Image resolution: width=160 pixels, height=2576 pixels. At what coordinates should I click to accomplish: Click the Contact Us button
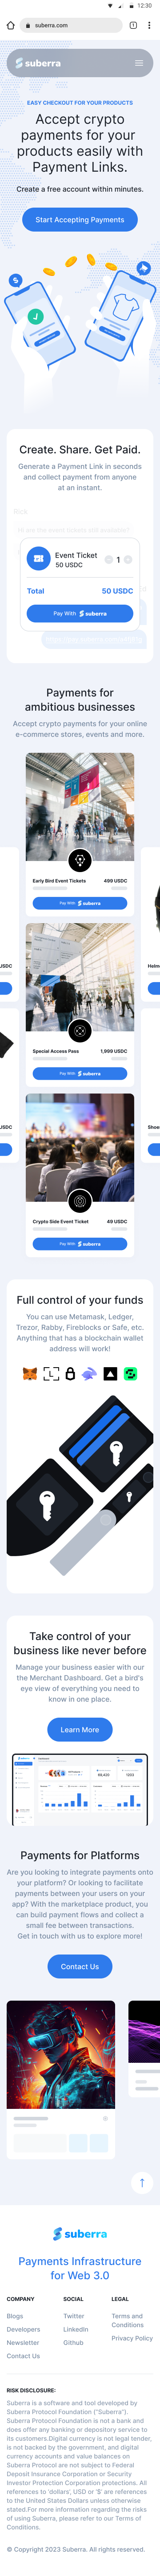click(80, 1966)
